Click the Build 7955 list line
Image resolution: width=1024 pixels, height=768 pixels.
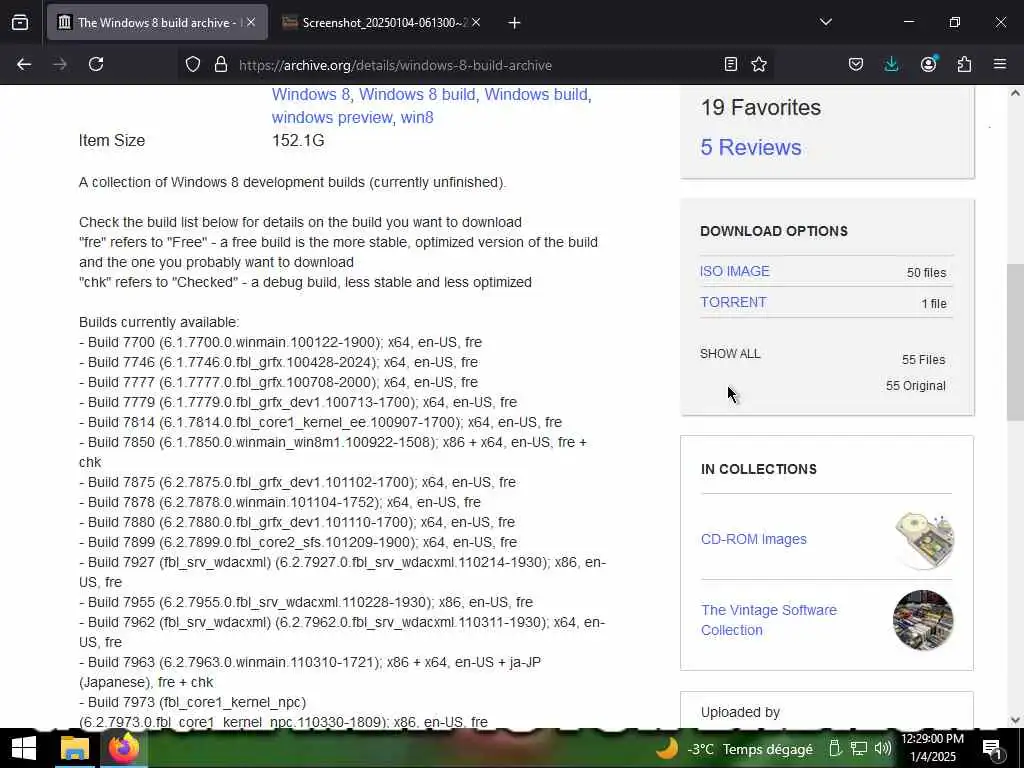[306, 603]
